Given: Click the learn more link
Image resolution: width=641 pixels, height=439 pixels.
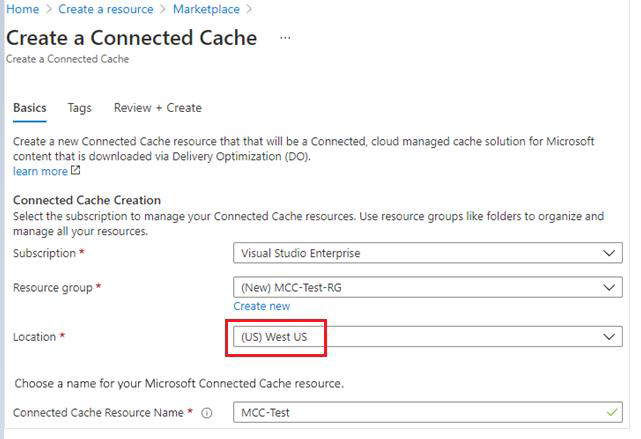Looking at the screenshot, I should 40,171.
